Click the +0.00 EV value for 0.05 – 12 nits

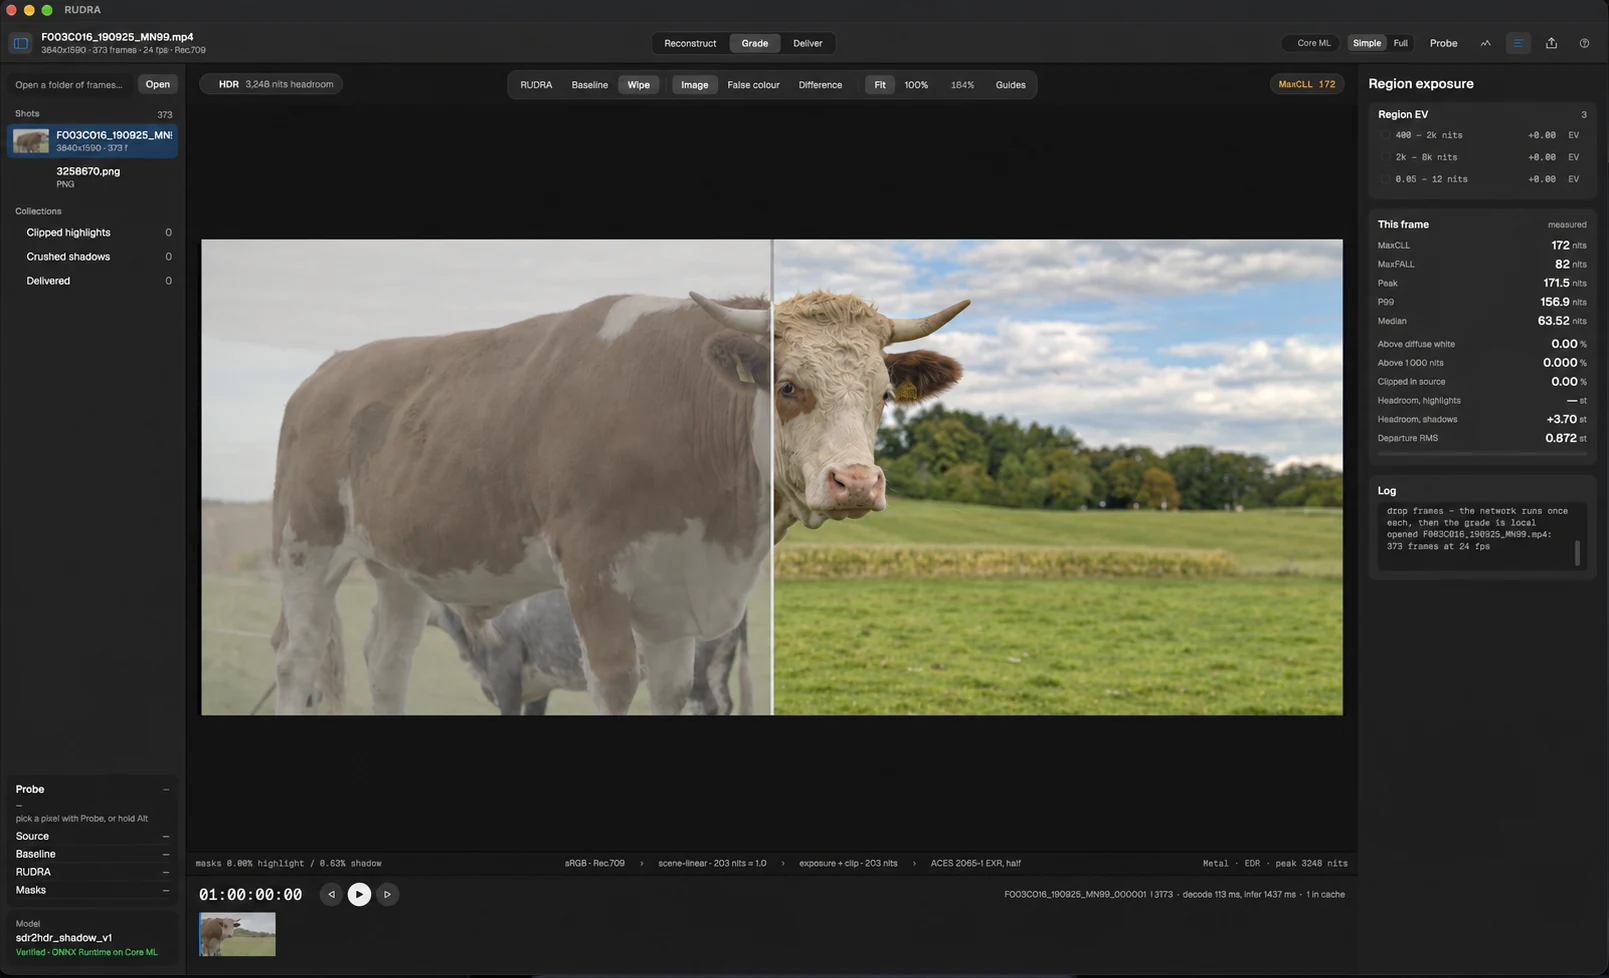pos(1541,179)
